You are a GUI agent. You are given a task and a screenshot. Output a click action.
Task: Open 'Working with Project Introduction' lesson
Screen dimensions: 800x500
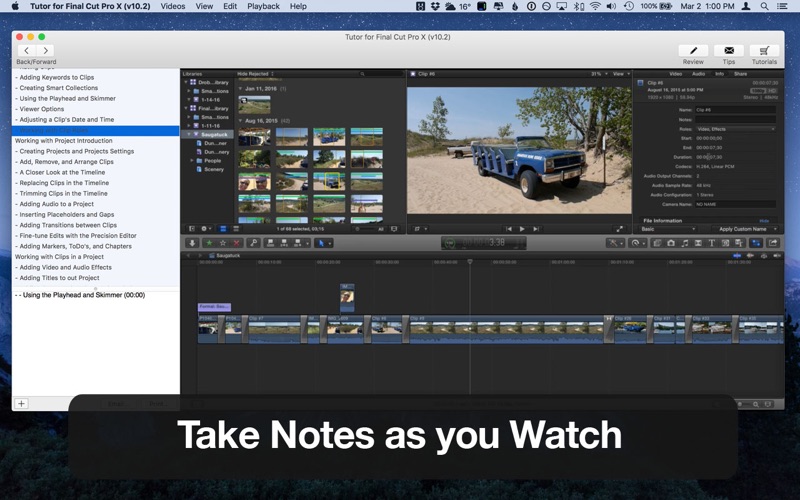[x=64, y=141]
